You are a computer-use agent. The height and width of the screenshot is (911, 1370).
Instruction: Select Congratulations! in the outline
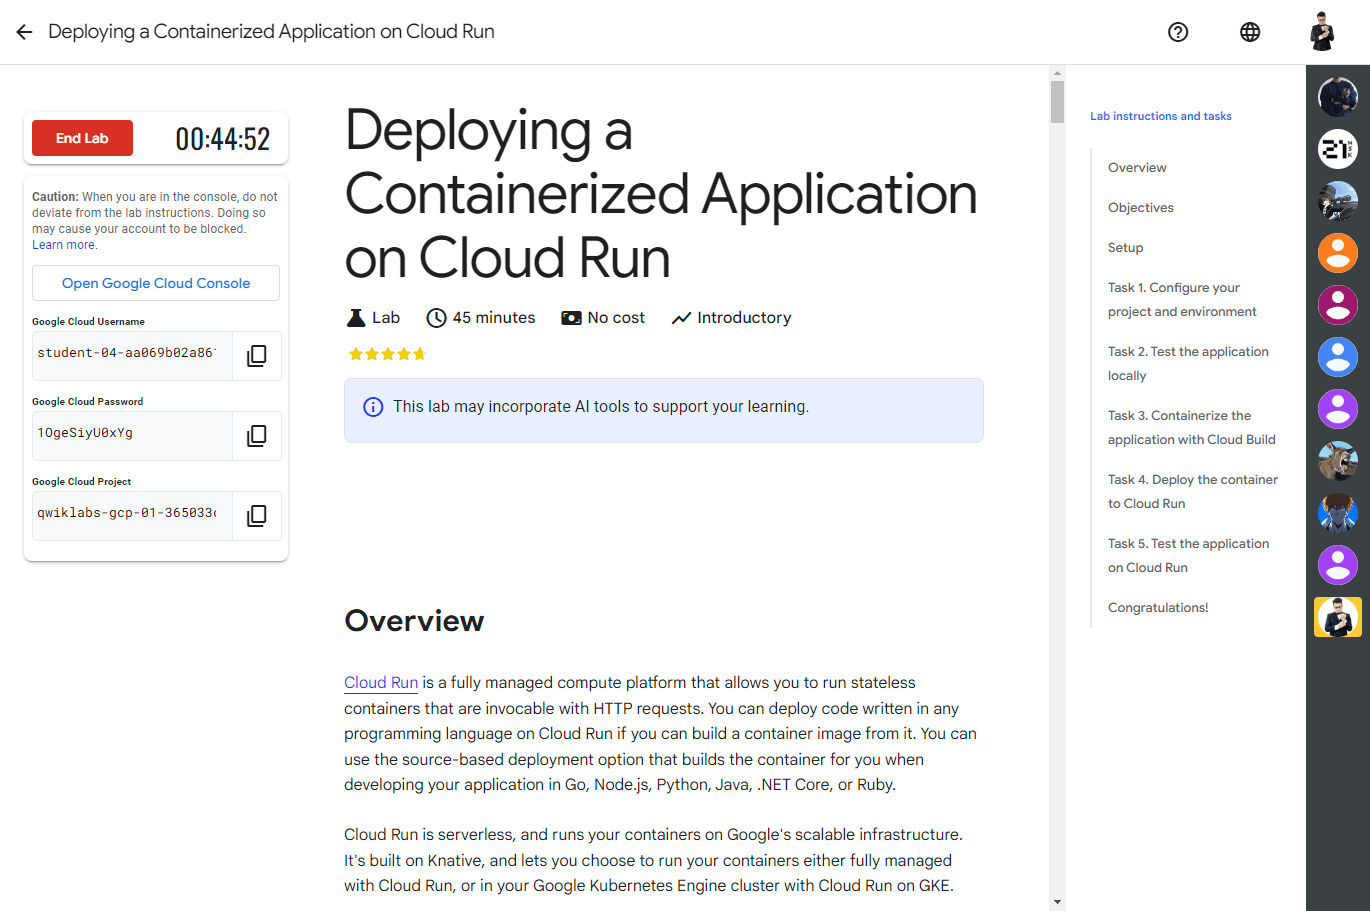pos(1158,608)
